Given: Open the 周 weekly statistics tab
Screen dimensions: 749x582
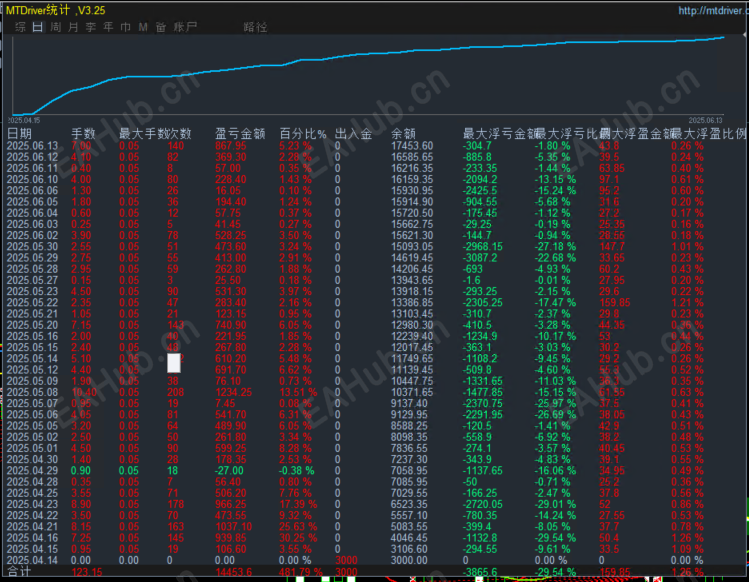Looking at the screenshot, I should coord(55,27).
